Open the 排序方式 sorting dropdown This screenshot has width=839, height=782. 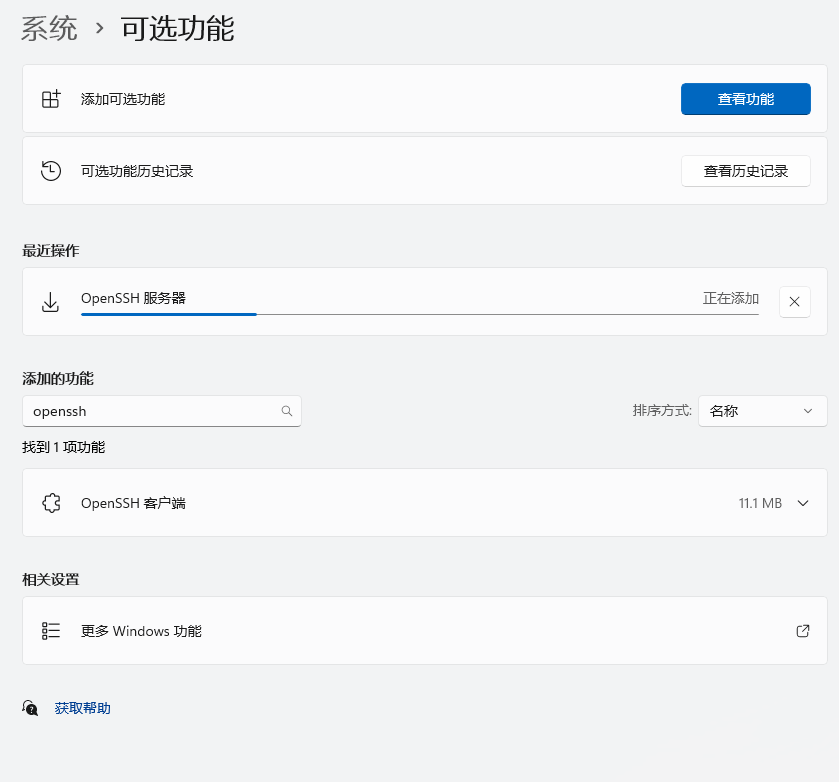pyautogui.click(x=762, y=411)
